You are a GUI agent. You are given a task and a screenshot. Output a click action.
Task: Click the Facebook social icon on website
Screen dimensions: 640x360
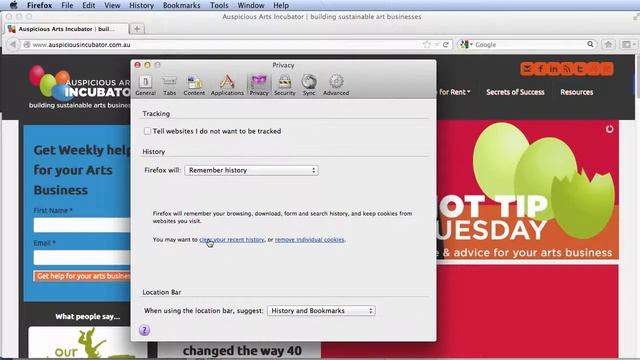point(540,69)
